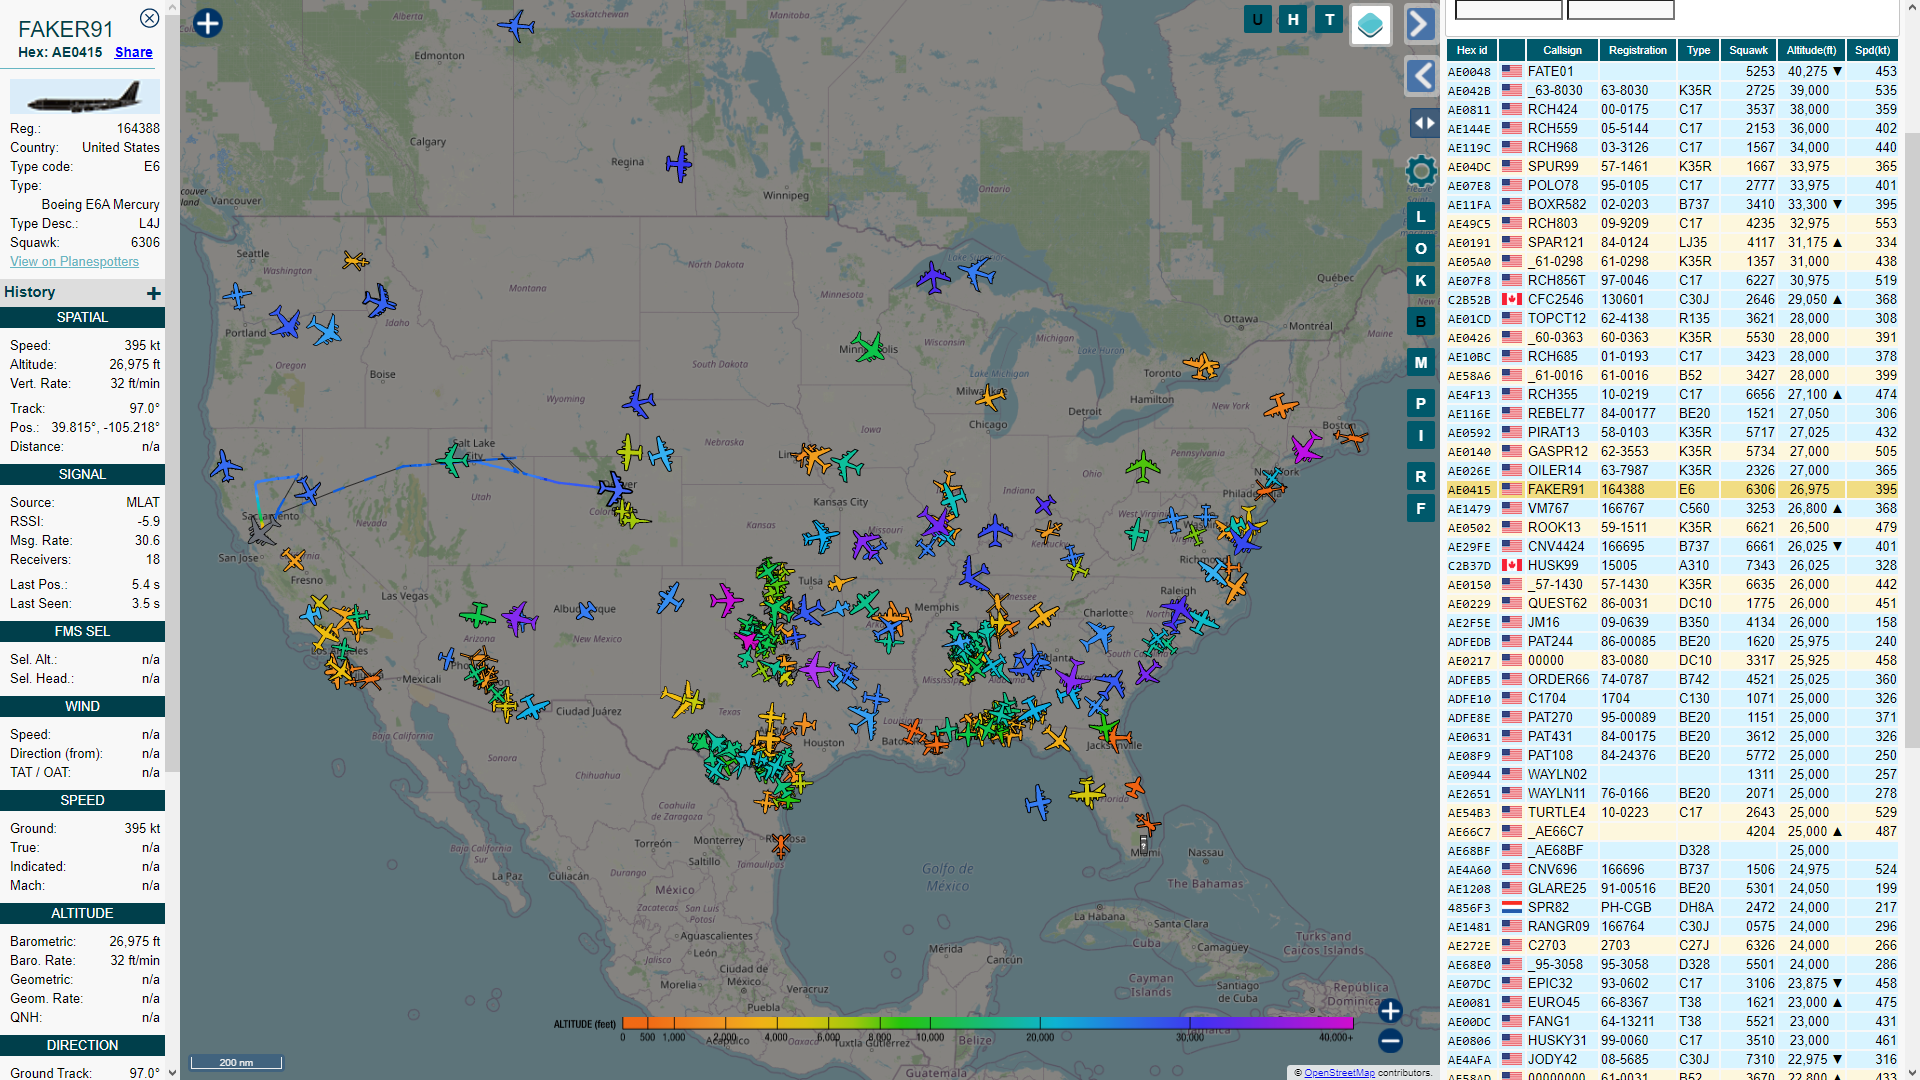
Task: Zoom out the map with minus button
Action: click(x=1390, y=1041)
